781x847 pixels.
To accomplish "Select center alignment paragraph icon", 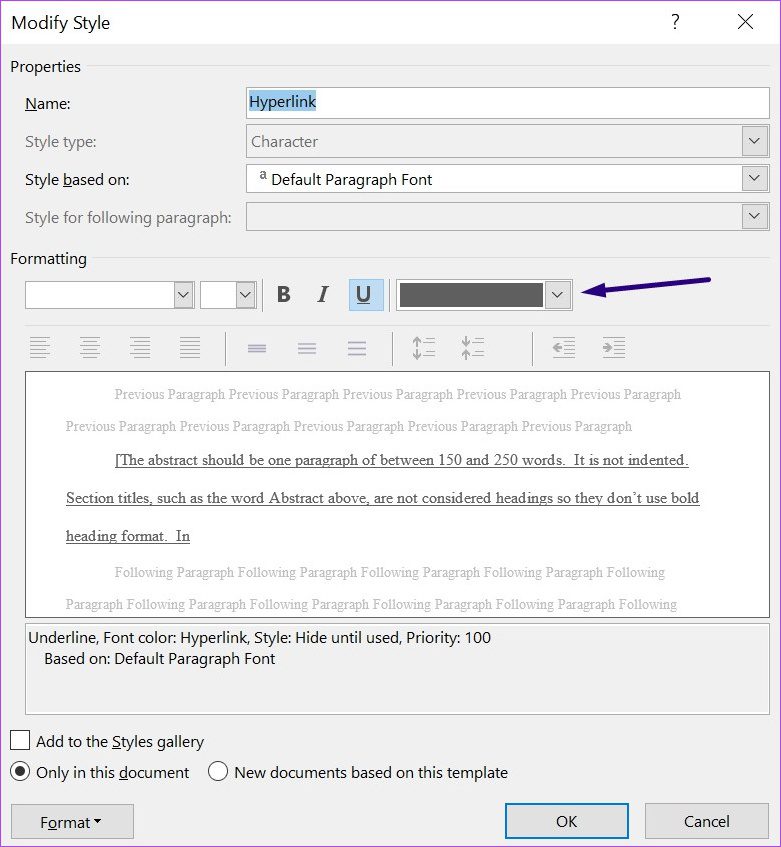I will 90,348.
